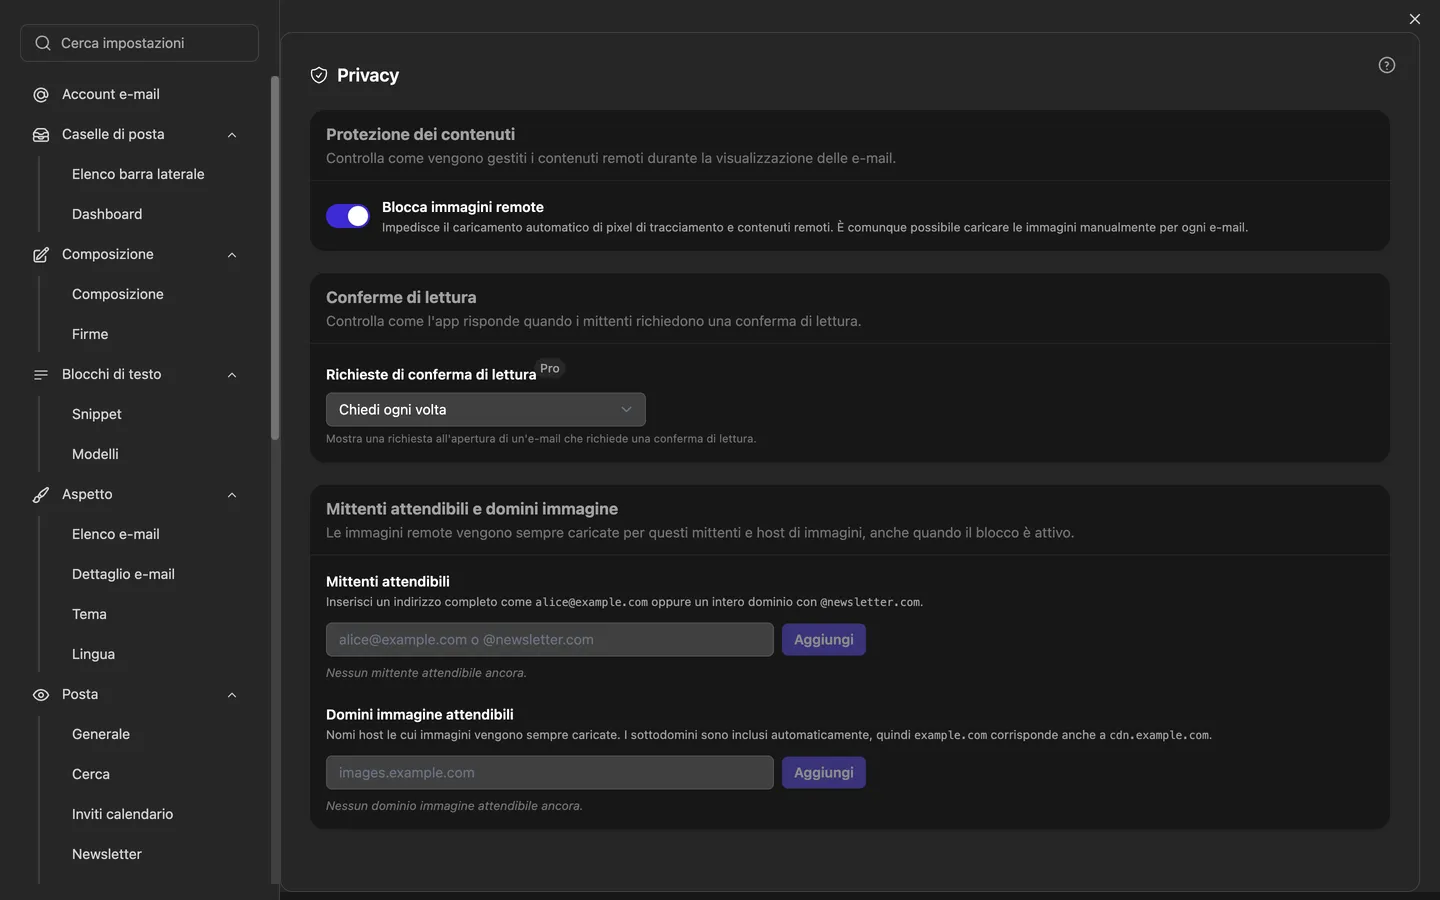The image size is (1440, 900).
Task: Collapse the Posta section chevron
Action: [232, 695]
